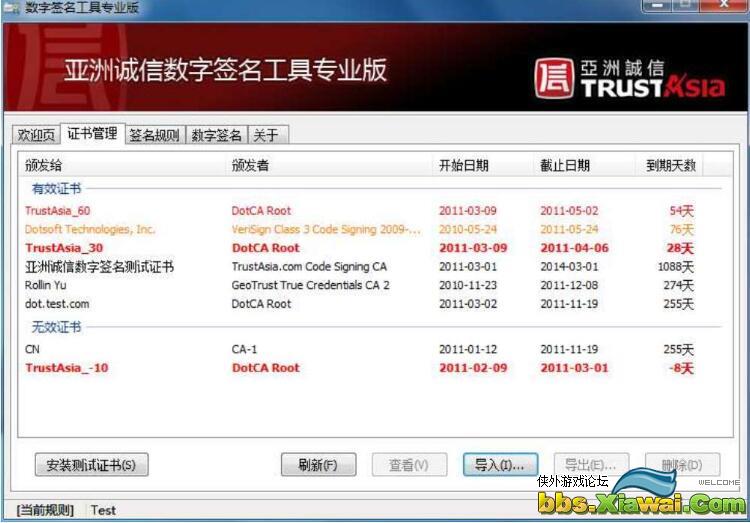Click the app icon in title bar
Image resolution: width=750 pixels, height=523 pixels.
10,8
